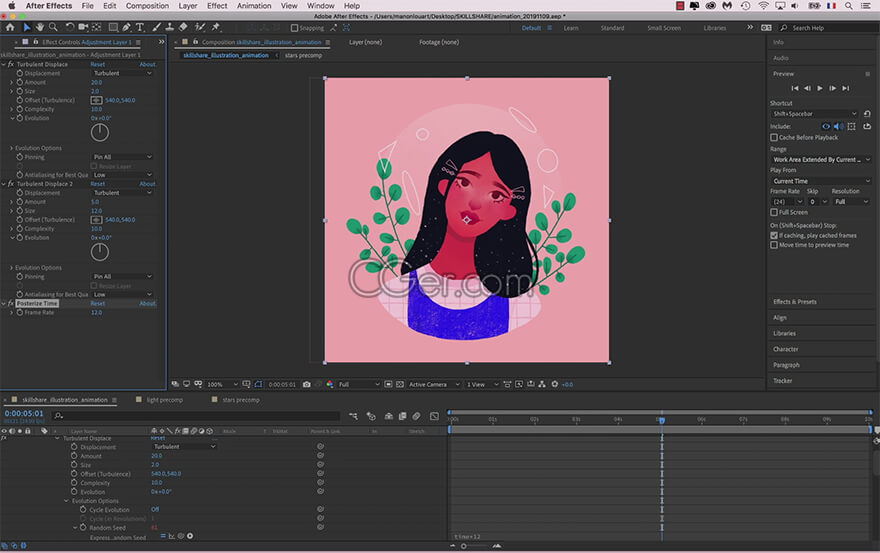Open the Composition menu
This screenshot has width=880, height=553.
tap(147, 6)
